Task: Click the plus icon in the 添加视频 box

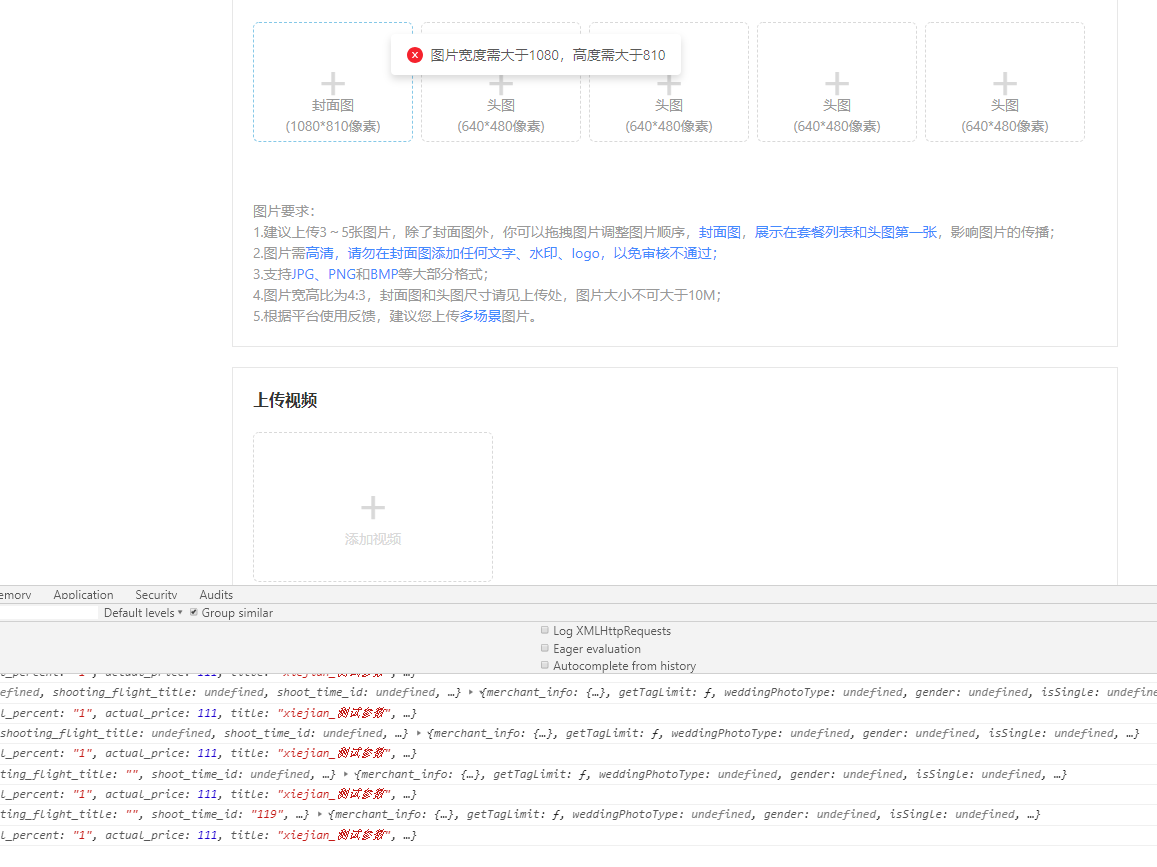Action: tap(373, 508)
